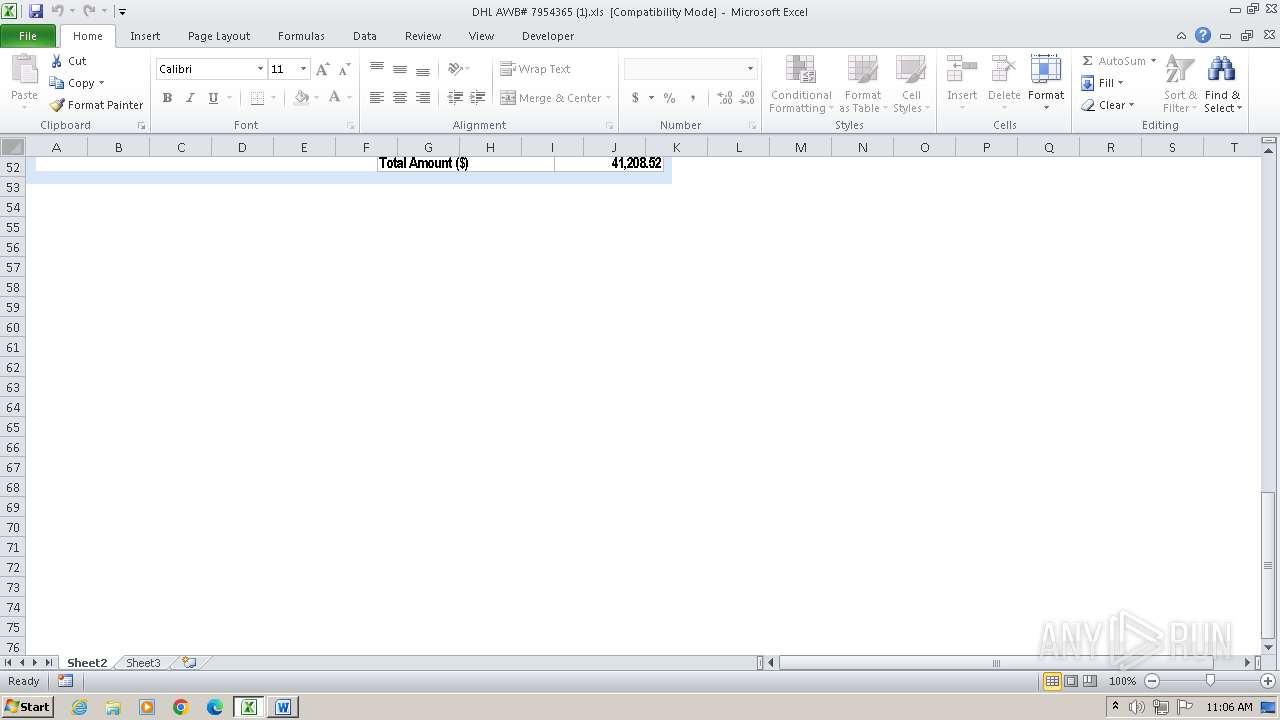Set Top Align for cell text

(x=377, y=69)
